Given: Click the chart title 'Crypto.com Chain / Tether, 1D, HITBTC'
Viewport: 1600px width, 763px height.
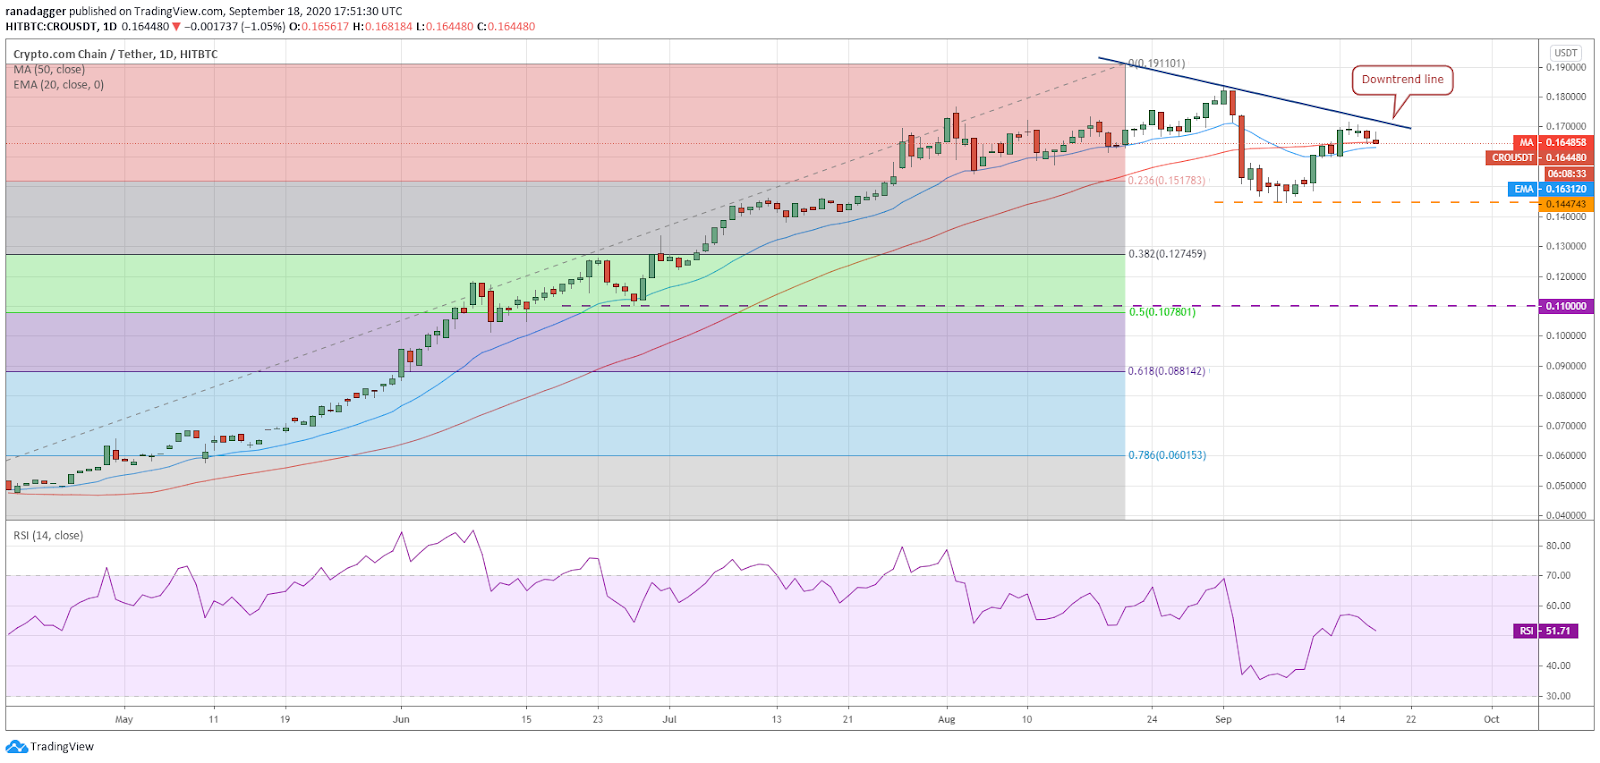Looking at the screenshot, I should [x=115, y=54].
